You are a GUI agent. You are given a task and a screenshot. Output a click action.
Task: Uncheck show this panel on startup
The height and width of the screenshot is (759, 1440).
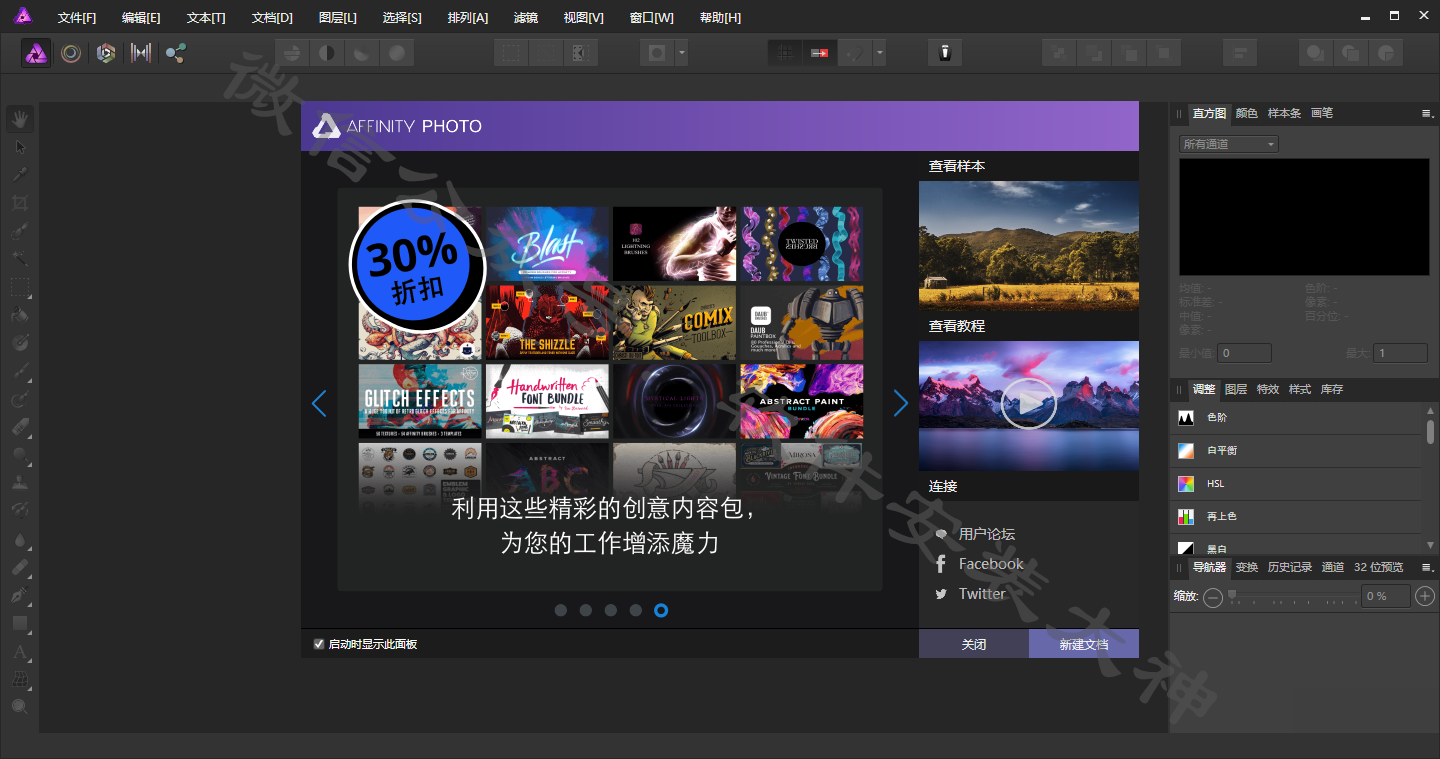(x=319, y=644)
